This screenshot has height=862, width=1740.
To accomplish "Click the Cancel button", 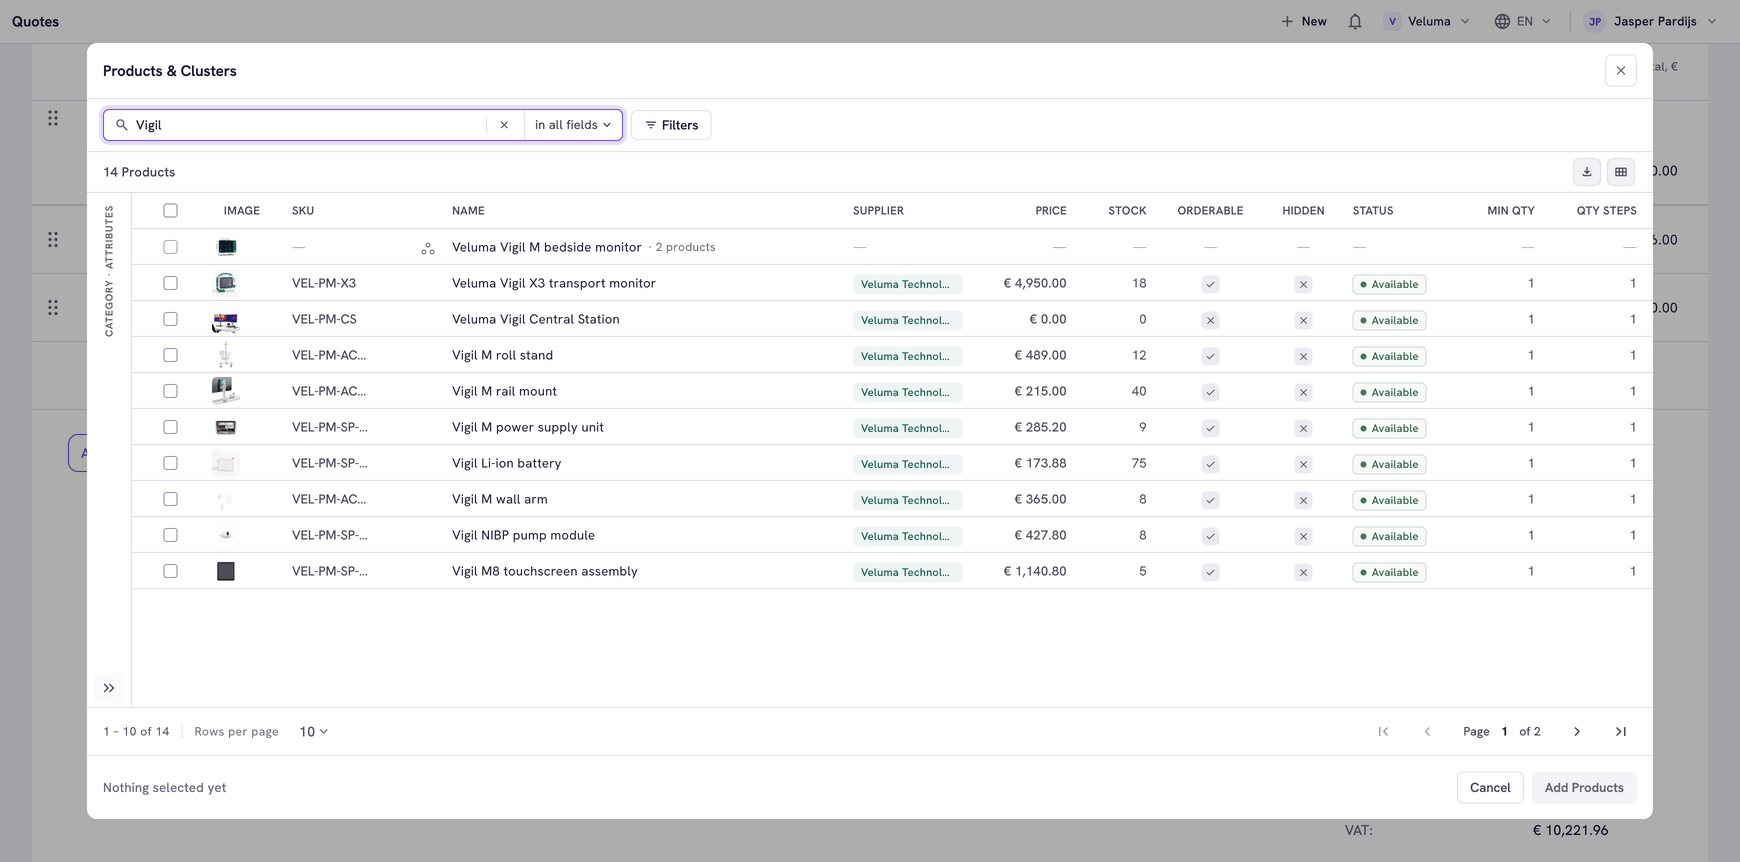I will pyautogui.click(x=1490, y=788).
